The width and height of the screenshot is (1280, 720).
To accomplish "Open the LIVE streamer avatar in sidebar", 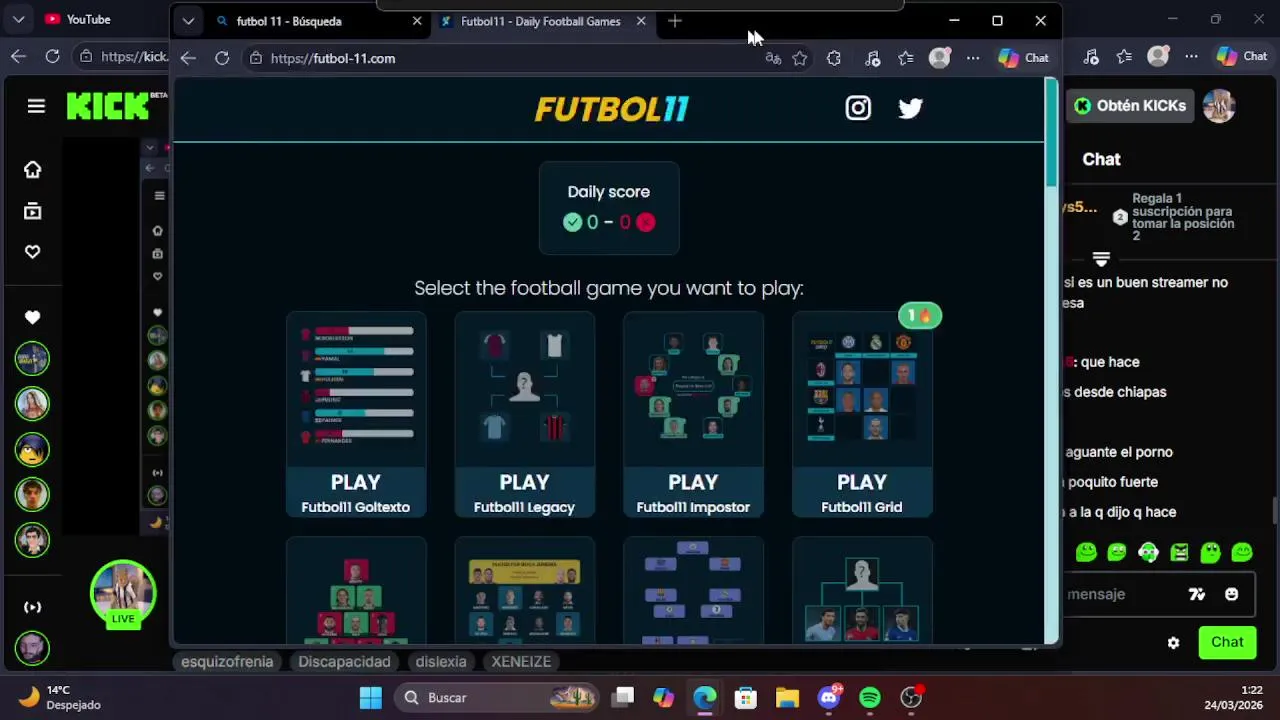I will click(x=123, y=594).
